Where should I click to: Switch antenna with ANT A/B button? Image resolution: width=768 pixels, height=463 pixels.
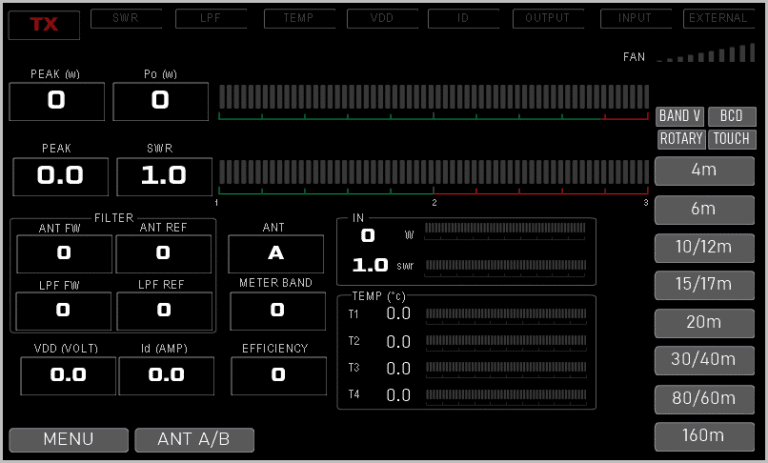coord(193,439)
